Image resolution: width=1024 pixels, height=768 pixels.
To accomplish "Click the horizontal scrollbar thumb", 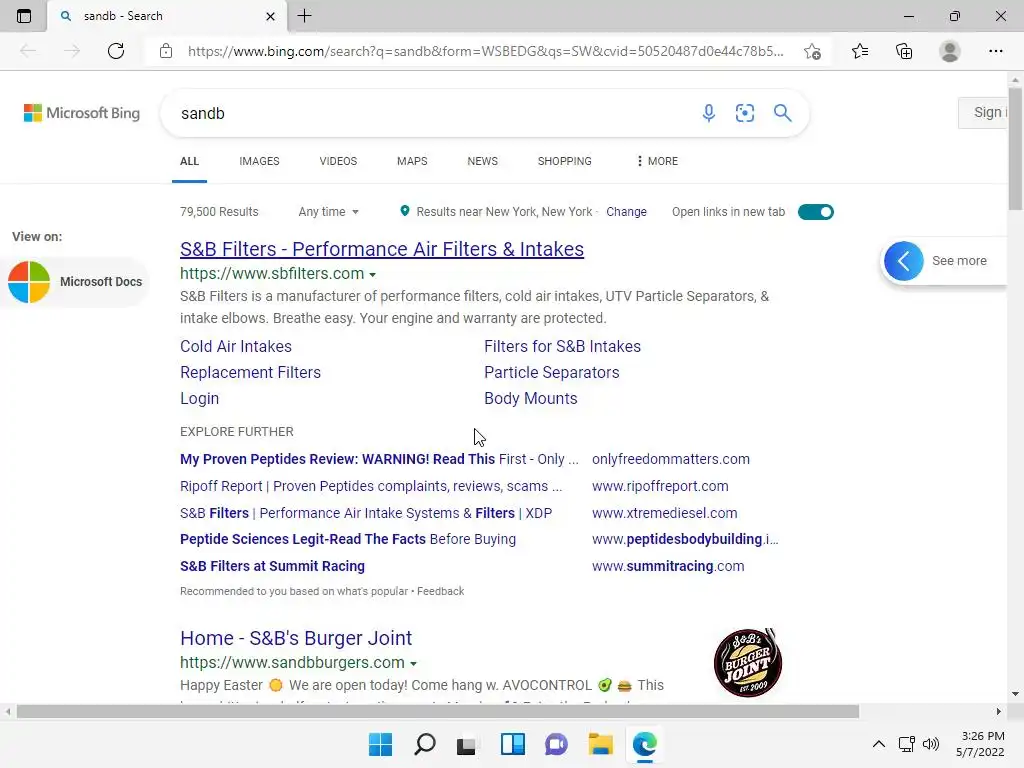I will coord(438,711).
